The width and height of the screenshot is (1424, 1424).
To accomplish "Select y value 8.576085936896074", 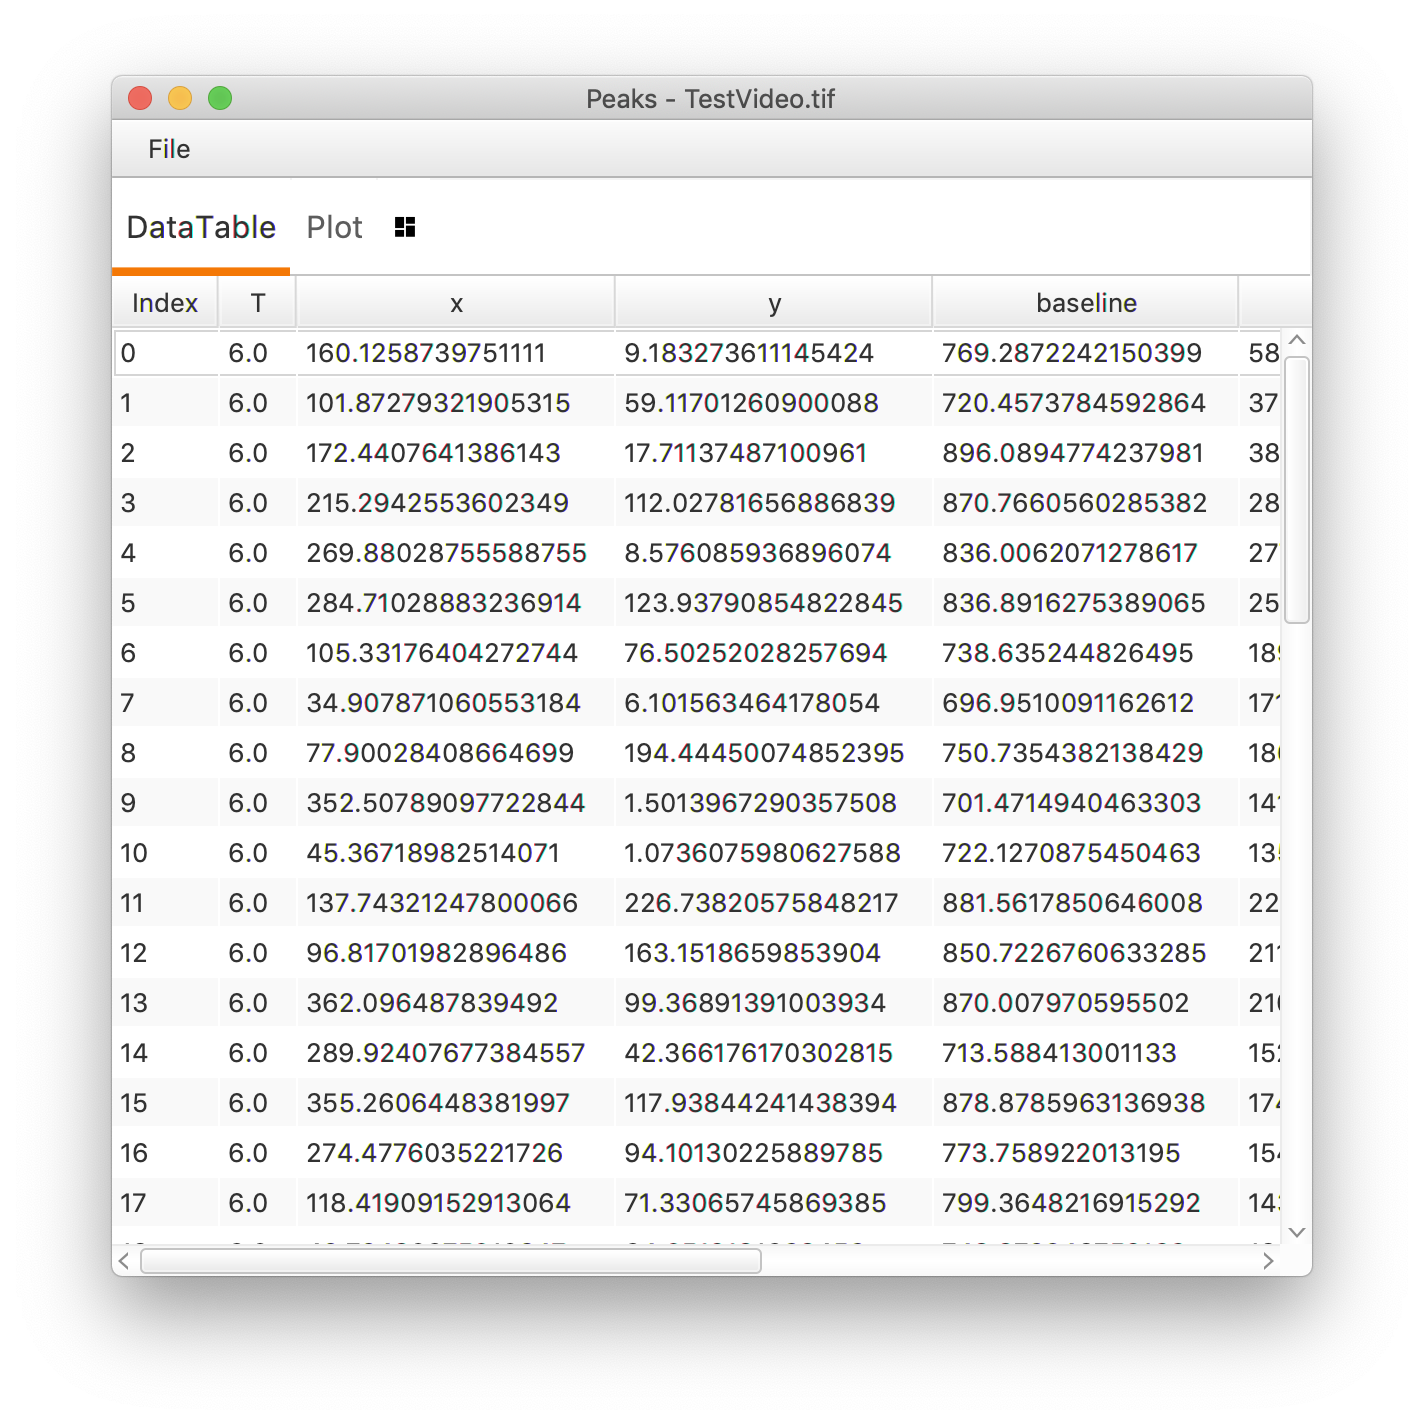I will pos(758,553).
